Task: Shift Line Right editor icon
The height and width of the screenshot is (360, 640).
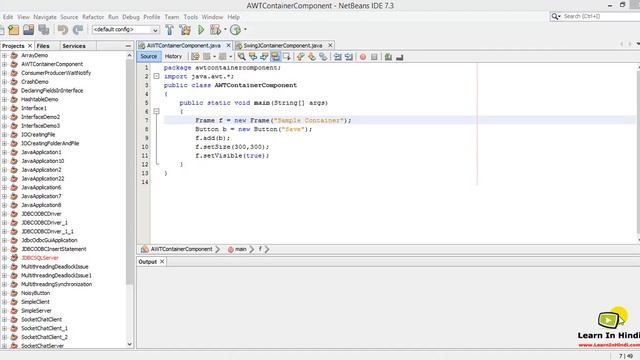Action: pos(349,57)
